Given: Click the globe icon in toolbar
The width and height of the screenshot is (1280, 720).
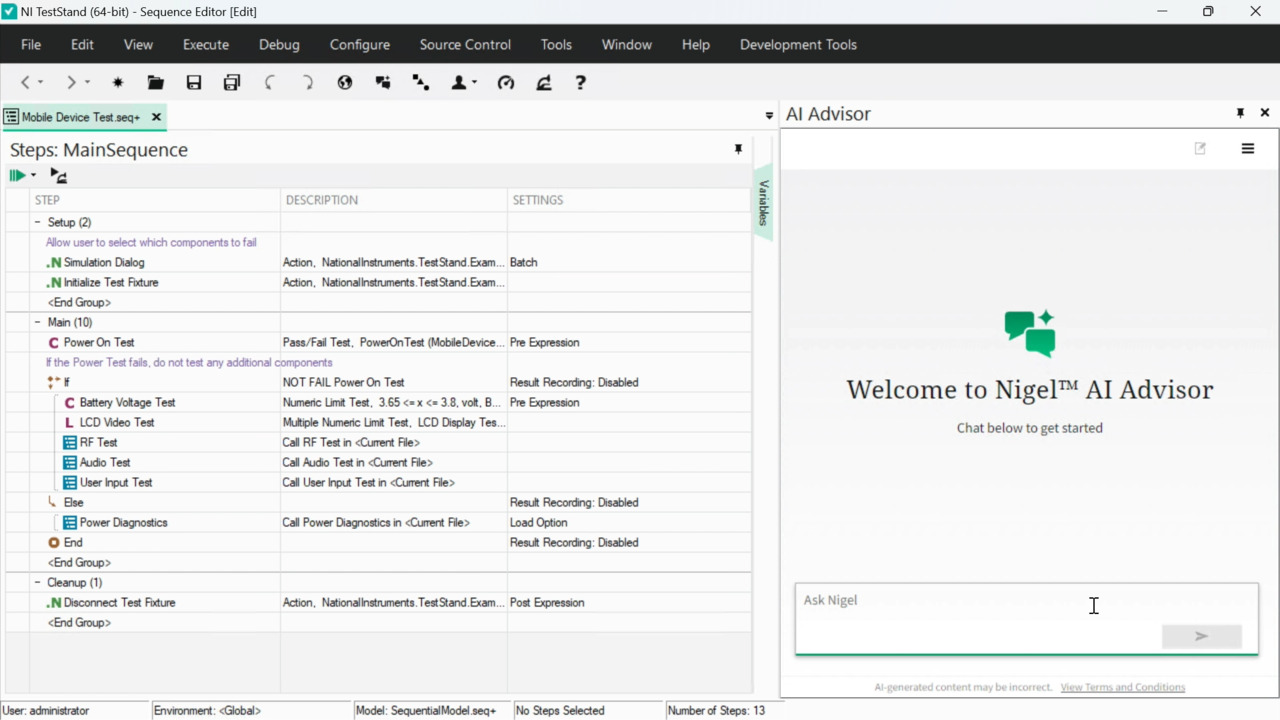Looking at the screenshot, I should 345,83.
